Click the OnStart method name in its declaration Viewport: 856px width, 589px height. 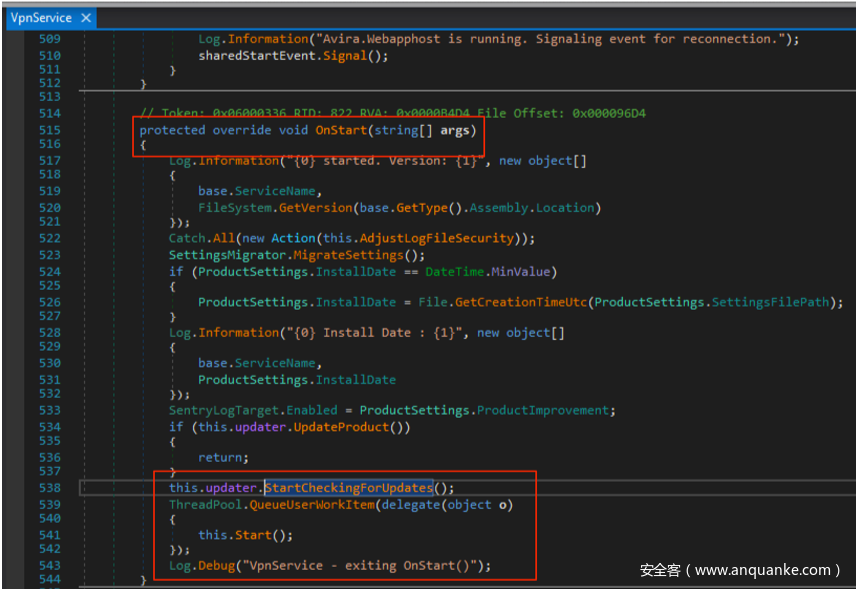[x=341, y=130]
